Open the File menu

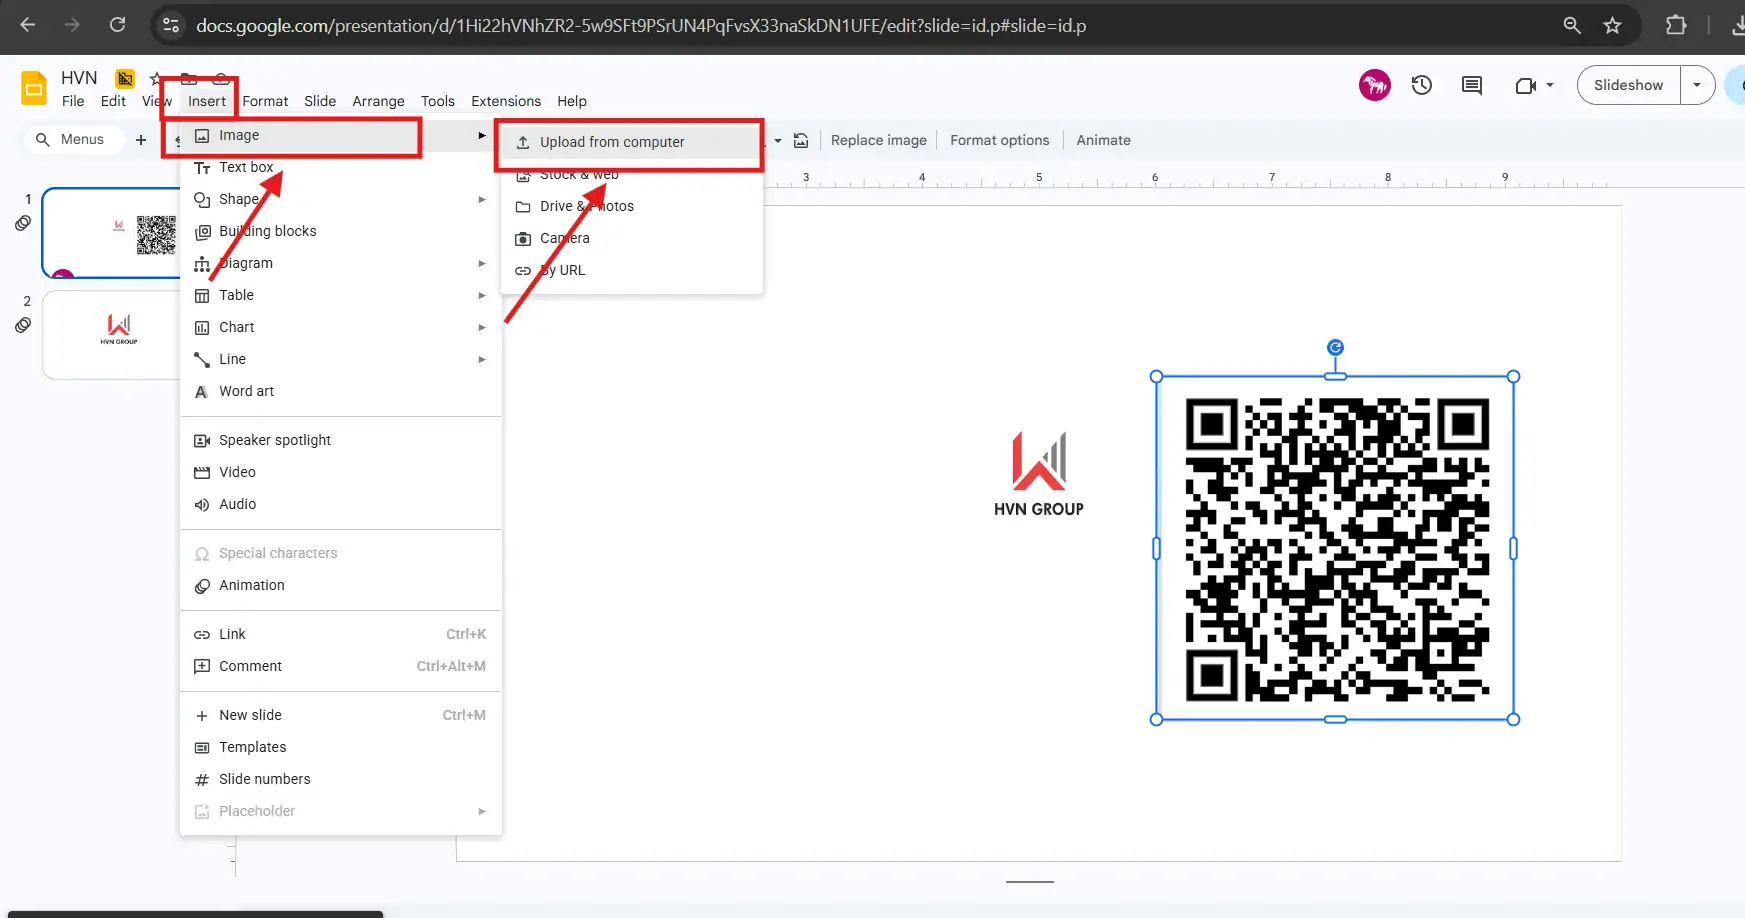(73, 101)
